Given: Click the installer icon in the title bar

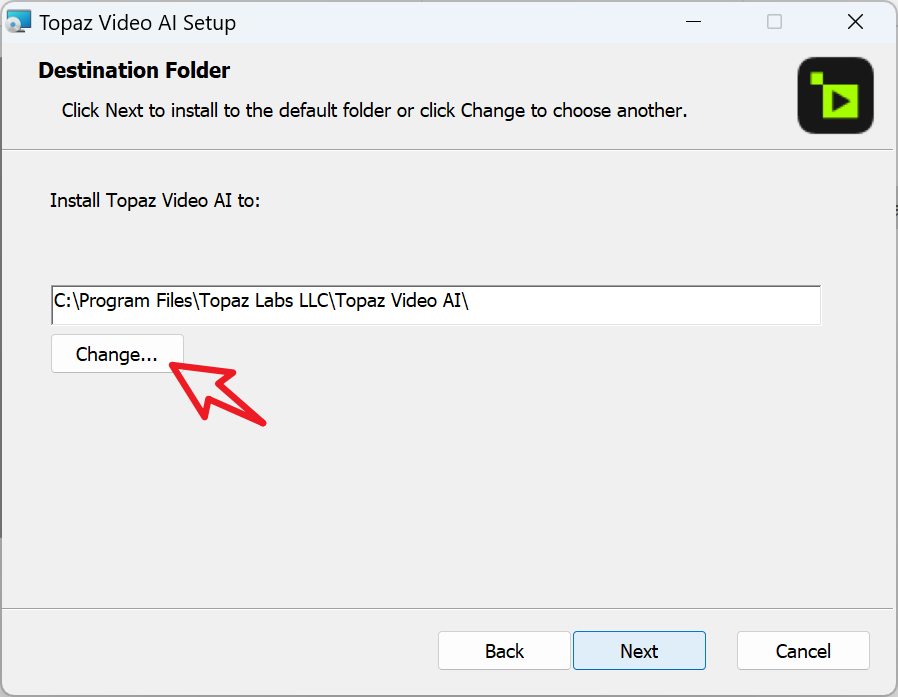Looking at the screenshot, I should click(x=19, y=22).
